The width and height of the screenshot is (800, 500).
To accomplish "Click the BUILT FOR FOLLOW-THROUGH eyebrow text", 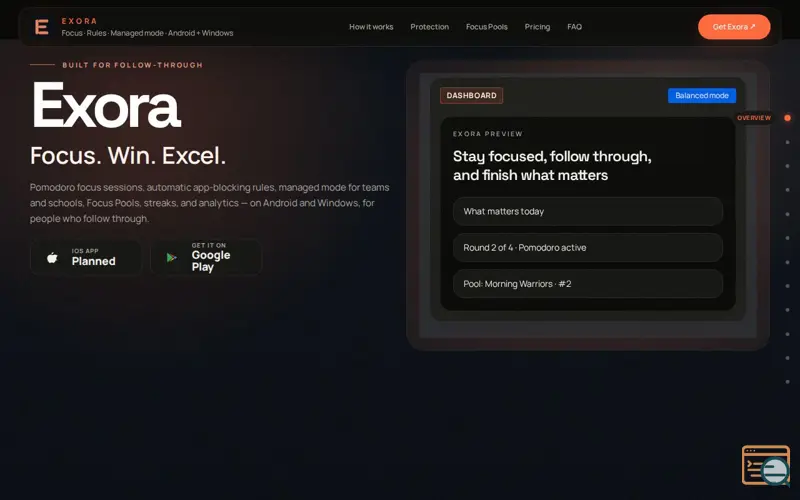I will coord(133,65).
